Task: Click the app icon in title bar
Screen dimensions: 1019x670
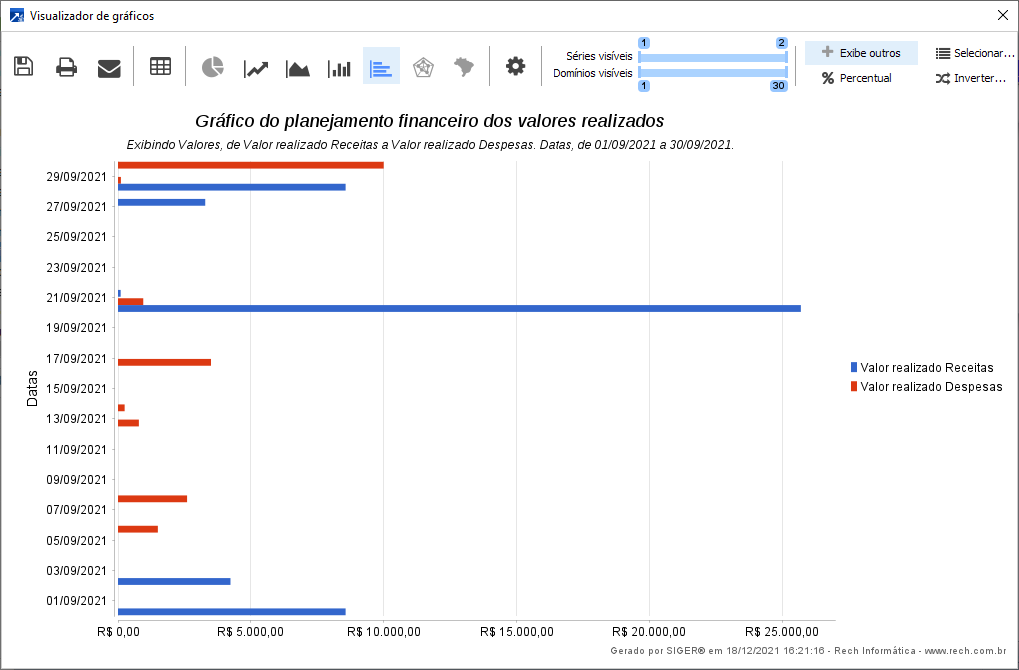Action: (16, 16)
